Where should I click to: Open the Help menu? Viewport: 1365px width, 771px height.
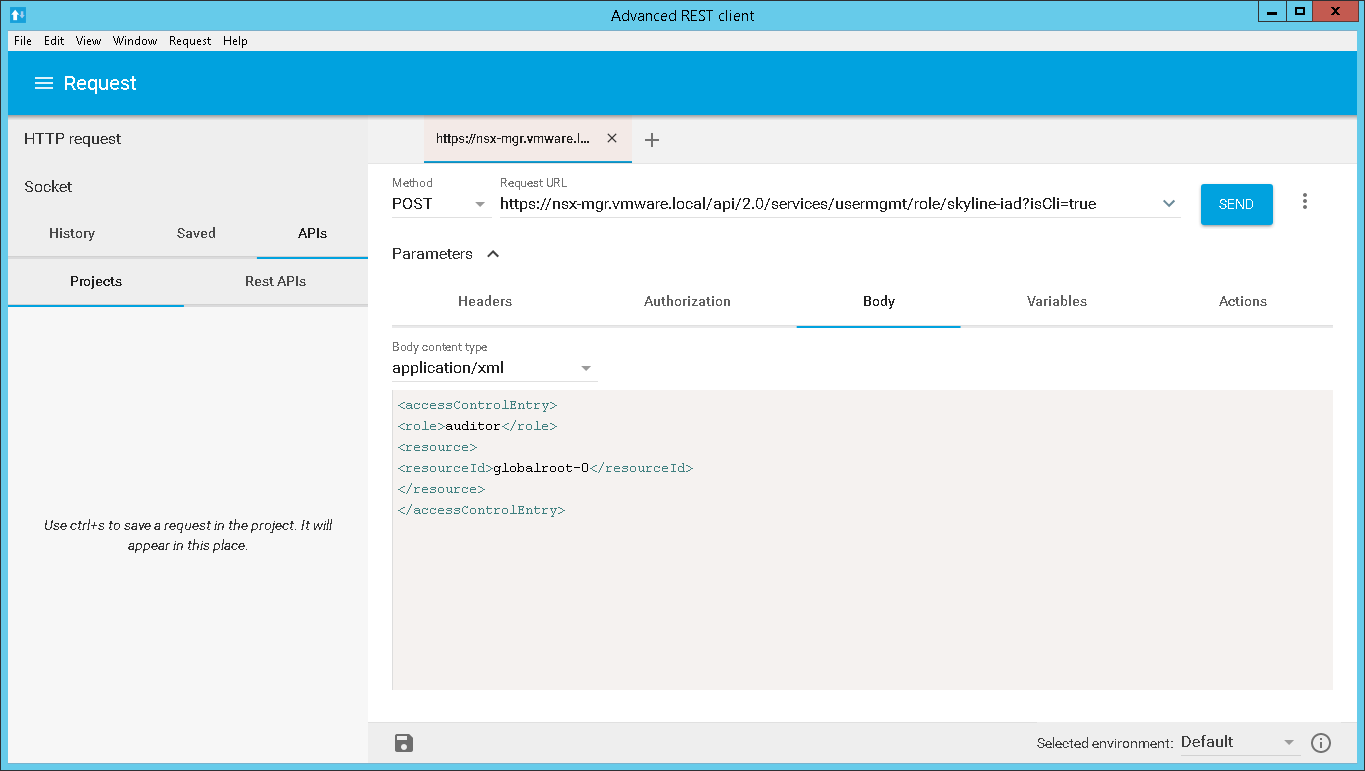[235, 41]
